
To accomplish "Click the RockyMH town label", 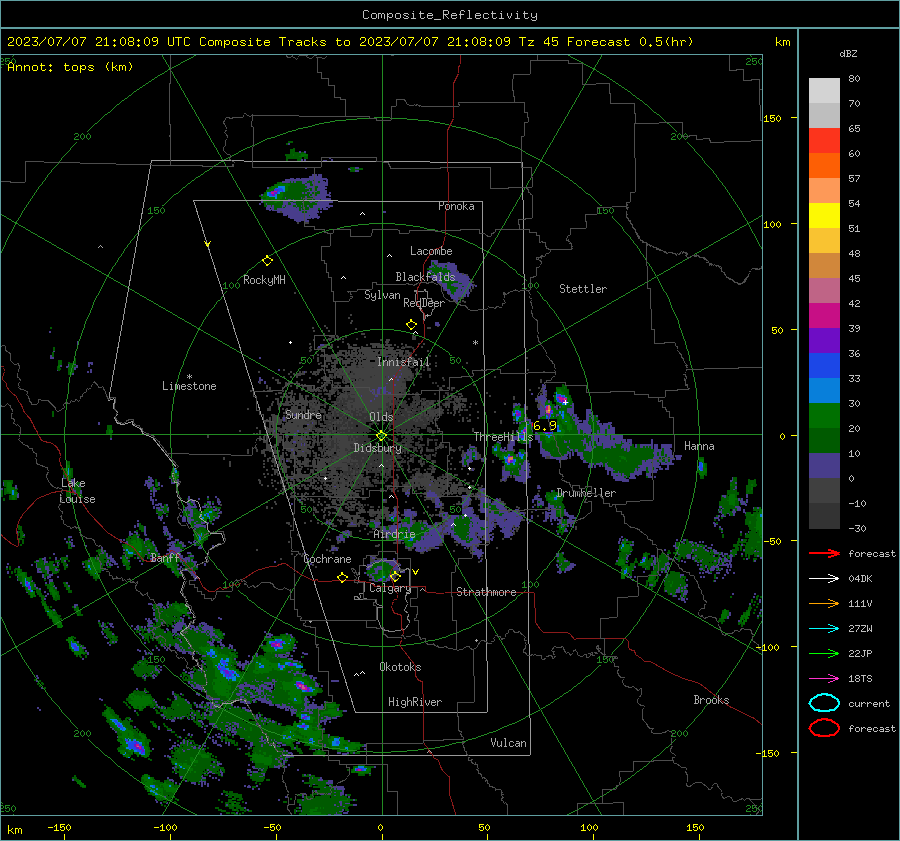I will tap(264, 280).
